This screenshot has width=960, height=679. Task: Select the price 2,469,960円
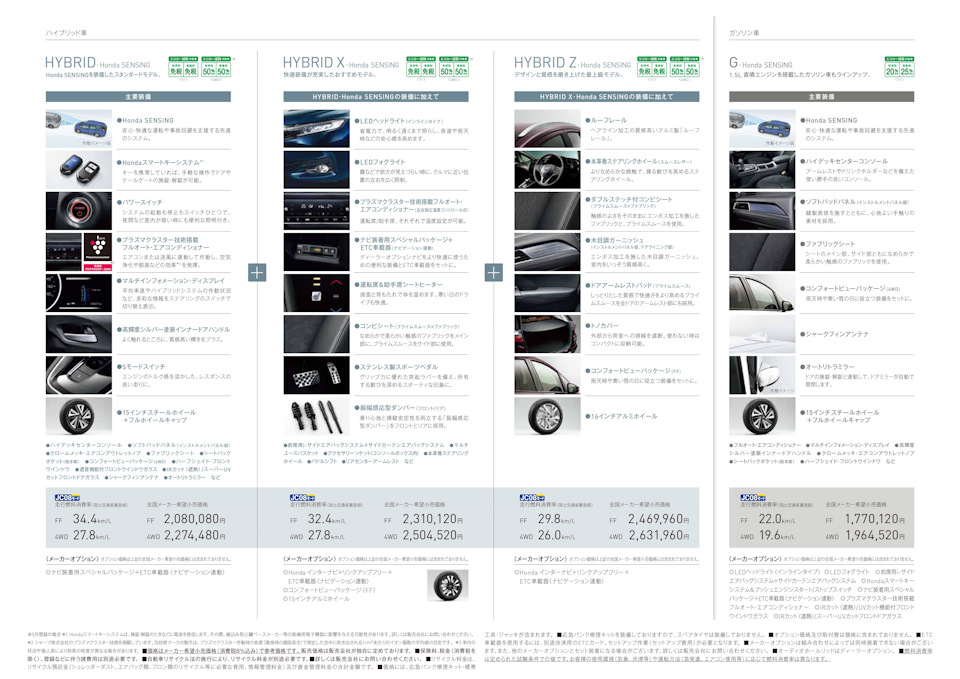[x=659, y=519]
